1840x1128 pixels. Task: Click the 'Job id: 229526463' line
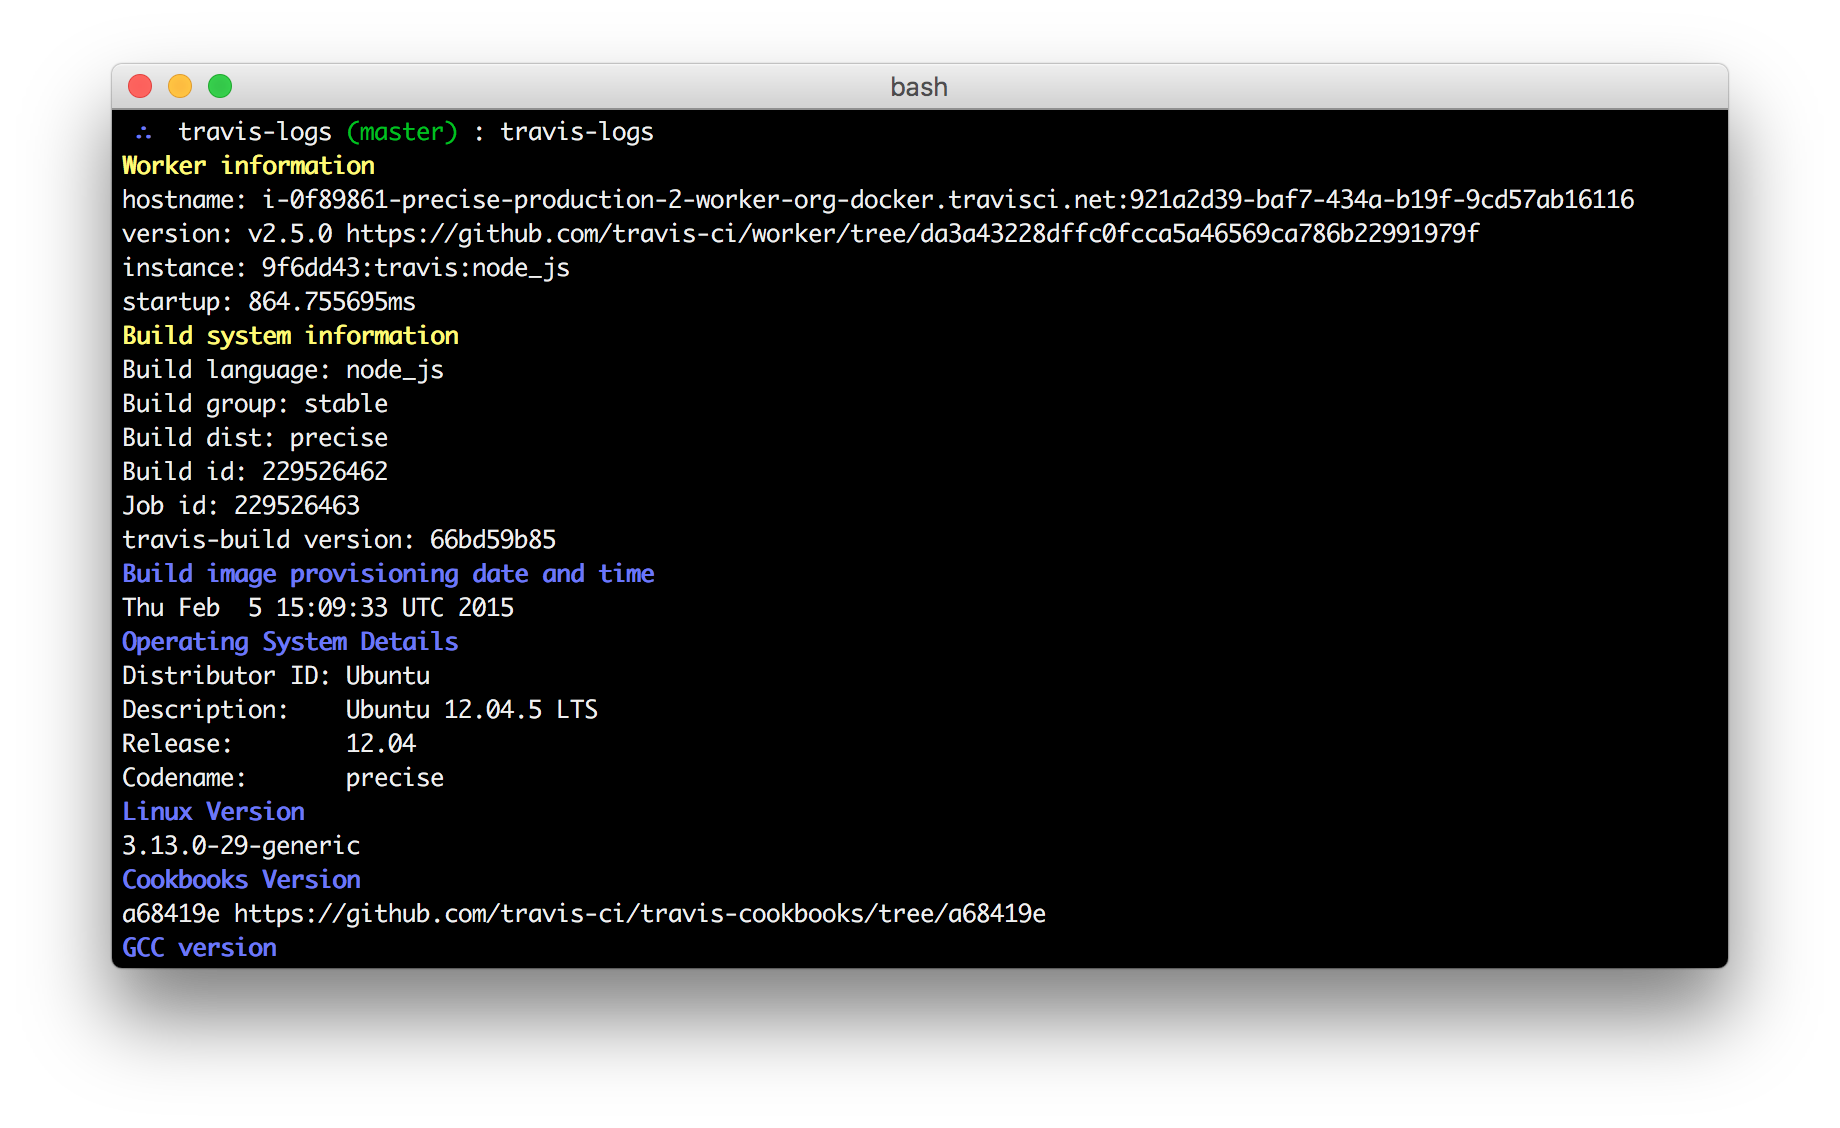(241, 506)
